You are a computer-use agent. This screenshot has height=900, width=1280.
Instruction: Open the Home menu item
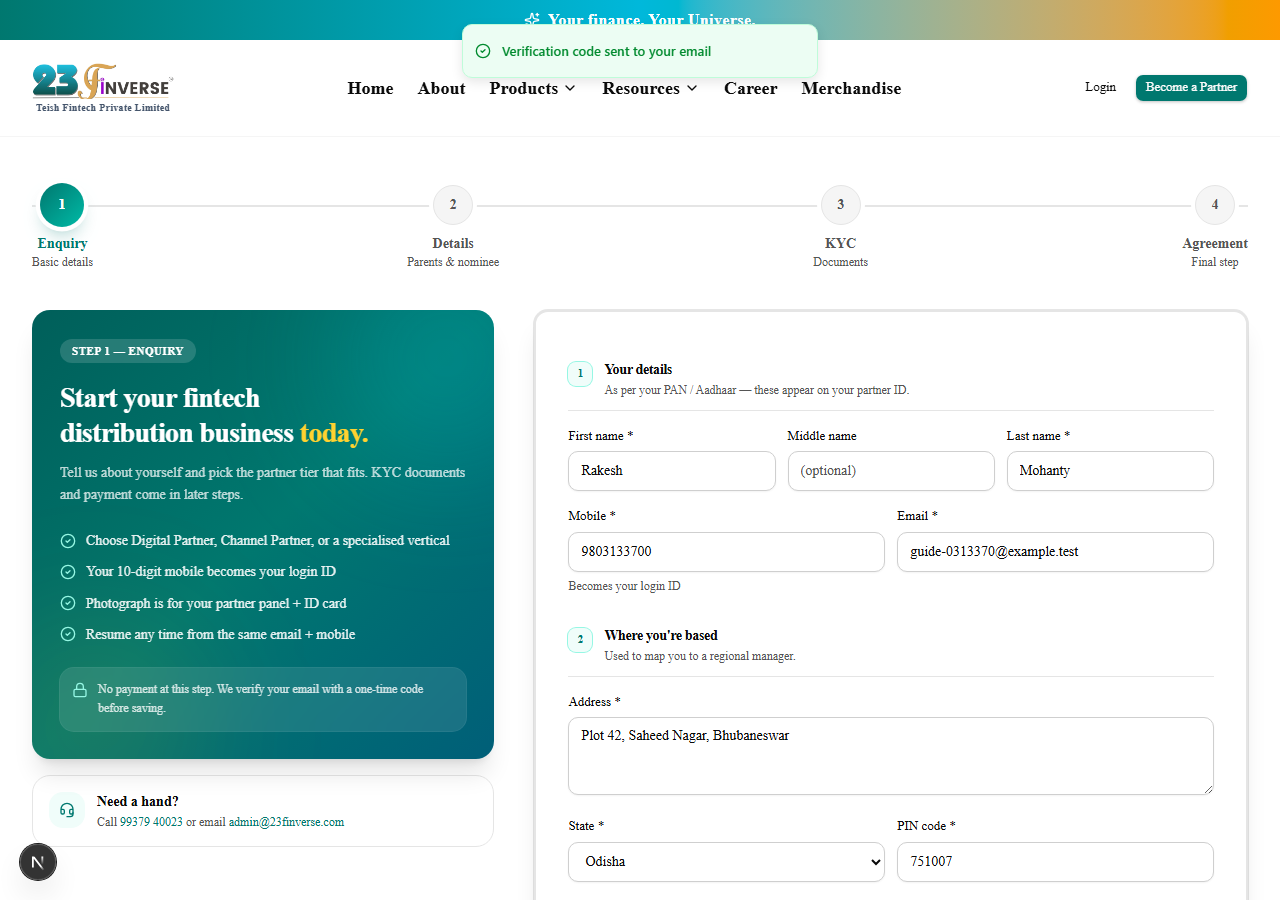tap(370, 88)
